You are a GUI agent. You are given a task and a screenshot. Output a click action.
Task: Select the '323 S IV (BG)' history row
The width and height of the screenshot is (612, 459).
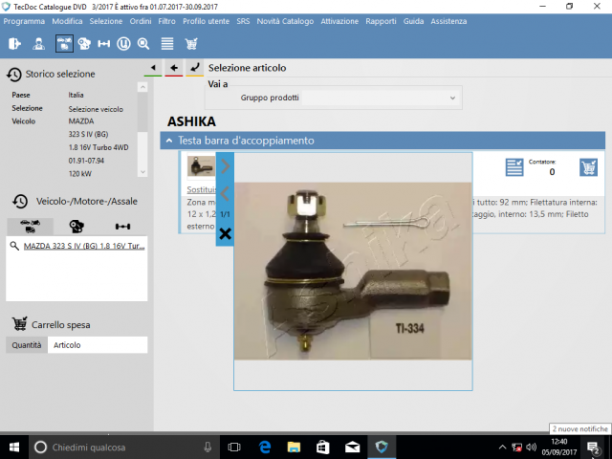point(88,134)
